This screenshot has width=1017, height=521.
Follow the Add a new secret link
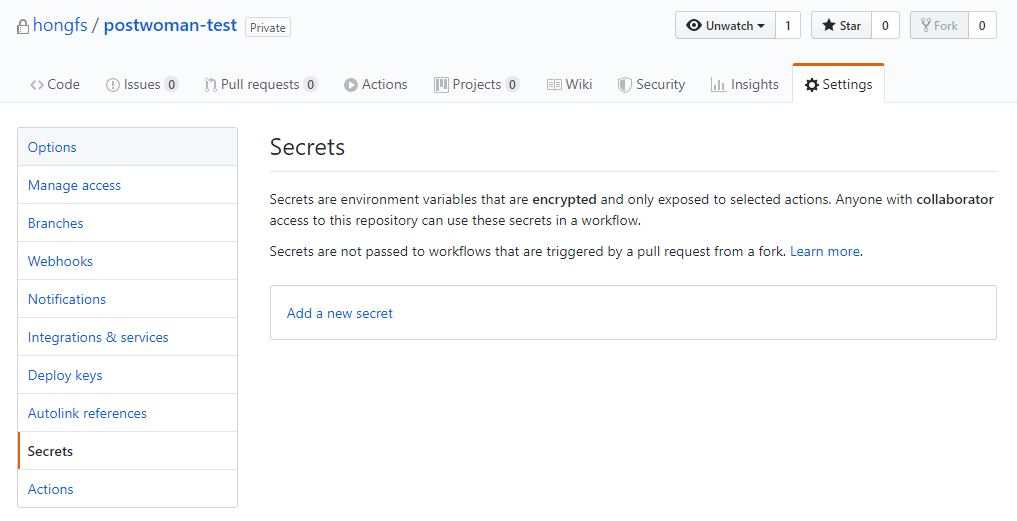tap(340, 313)
